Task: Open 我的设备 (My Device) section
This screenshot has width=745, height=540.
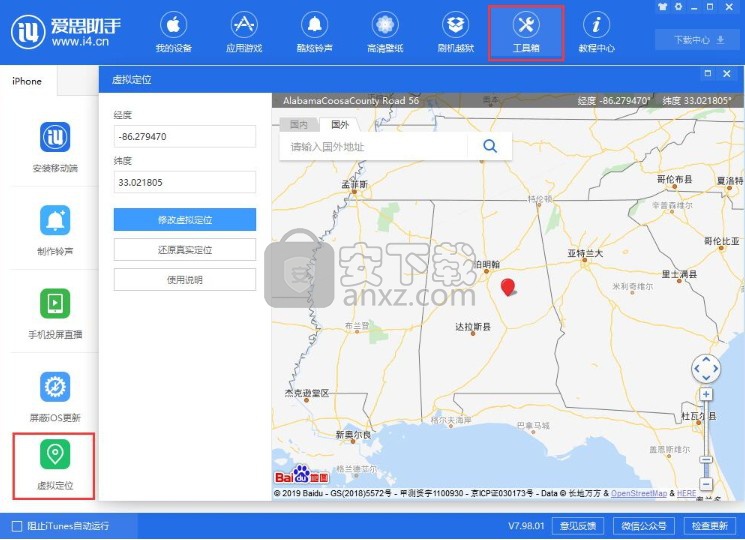Action: click(173, 32)
